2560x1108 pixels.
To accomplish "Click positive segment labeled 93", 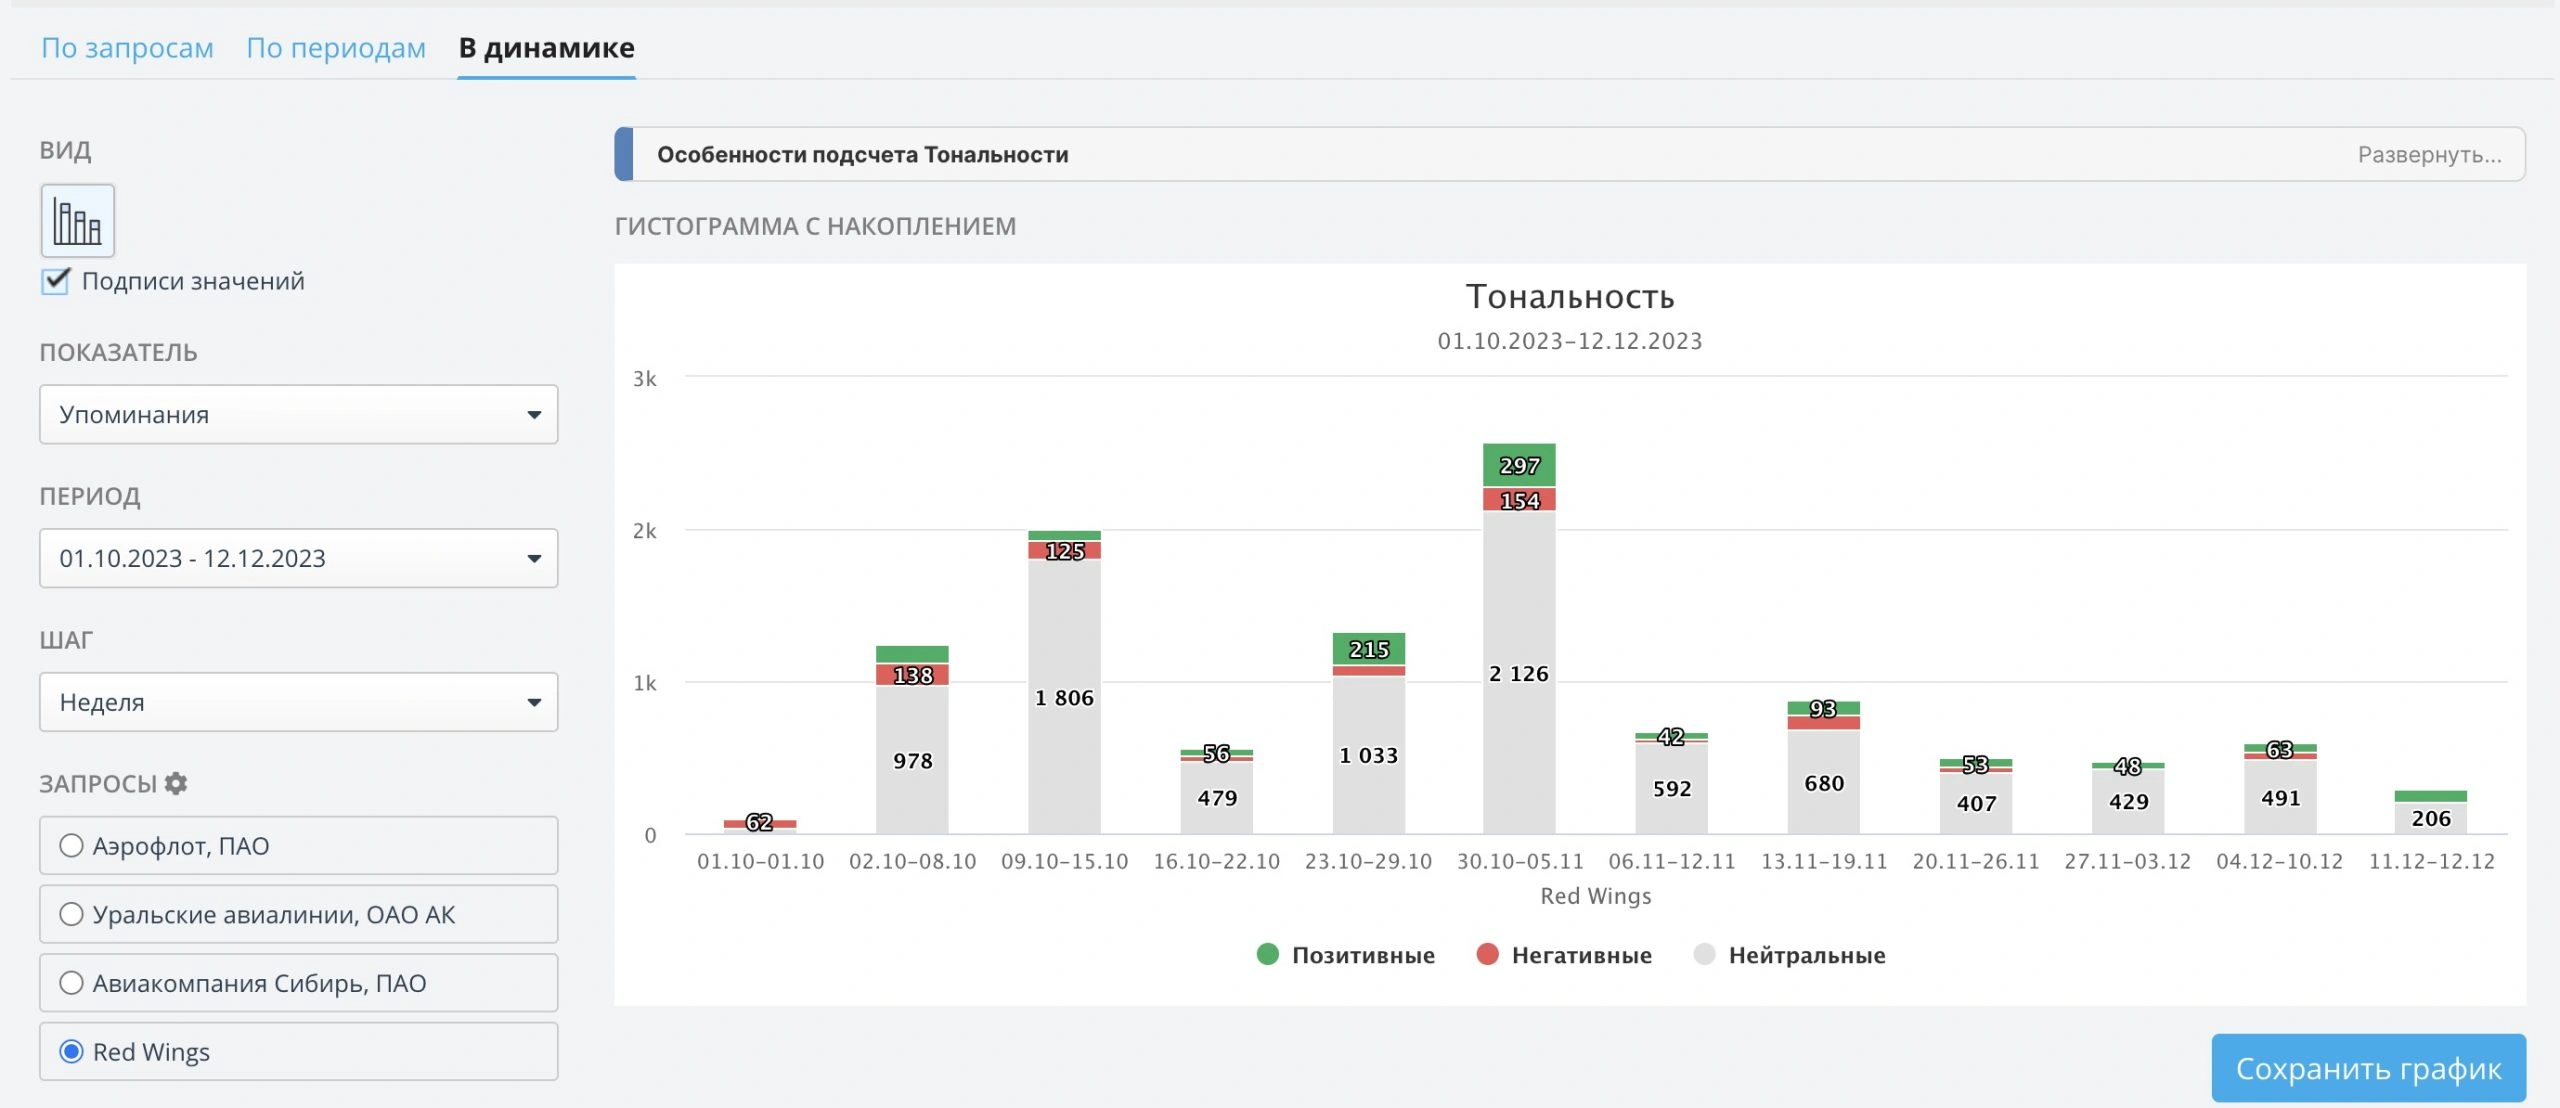I will [x=1823, y=708].
